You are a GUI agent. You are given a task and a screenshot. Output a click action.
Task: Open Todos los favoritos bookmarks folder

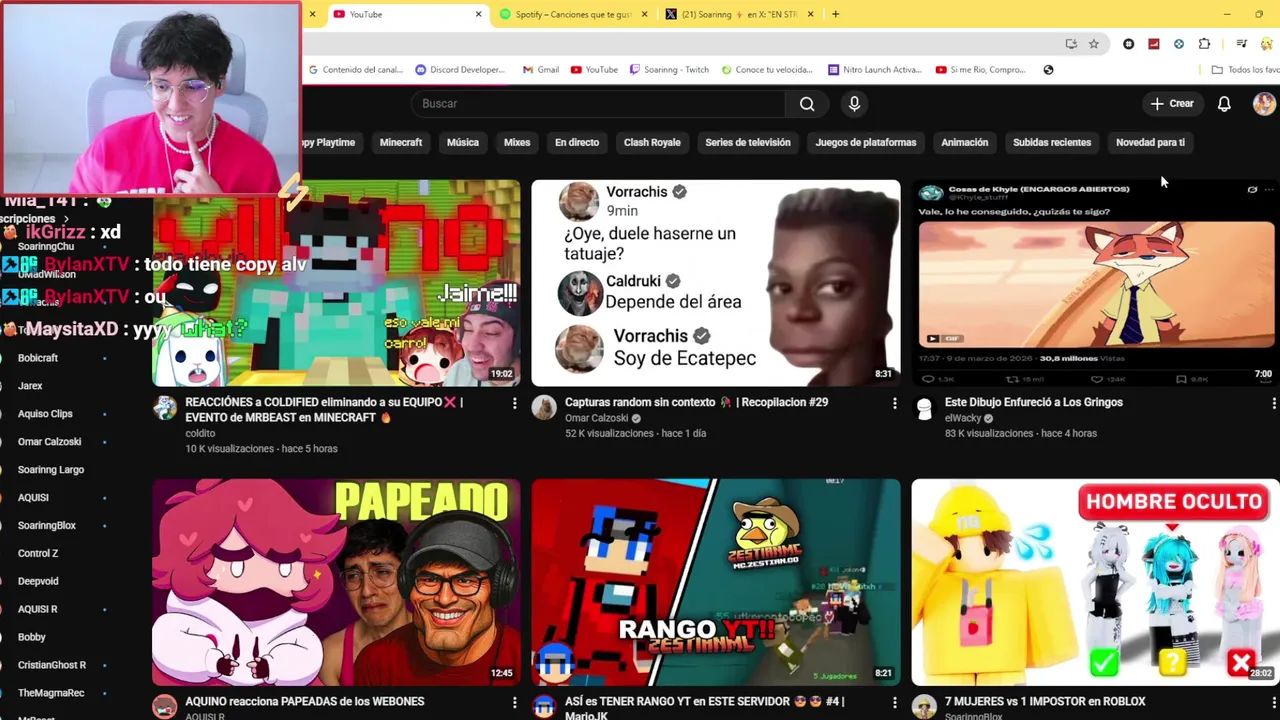(1245, 70)
